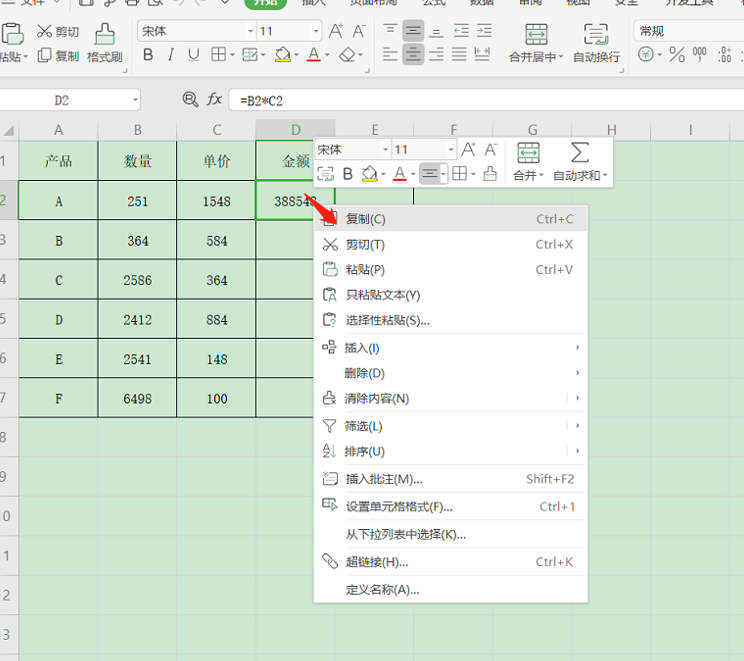744x661 pixels.
Task: Click mini toolbar AutoSum (自动求和) button
Action: click(x=580, y=162)
